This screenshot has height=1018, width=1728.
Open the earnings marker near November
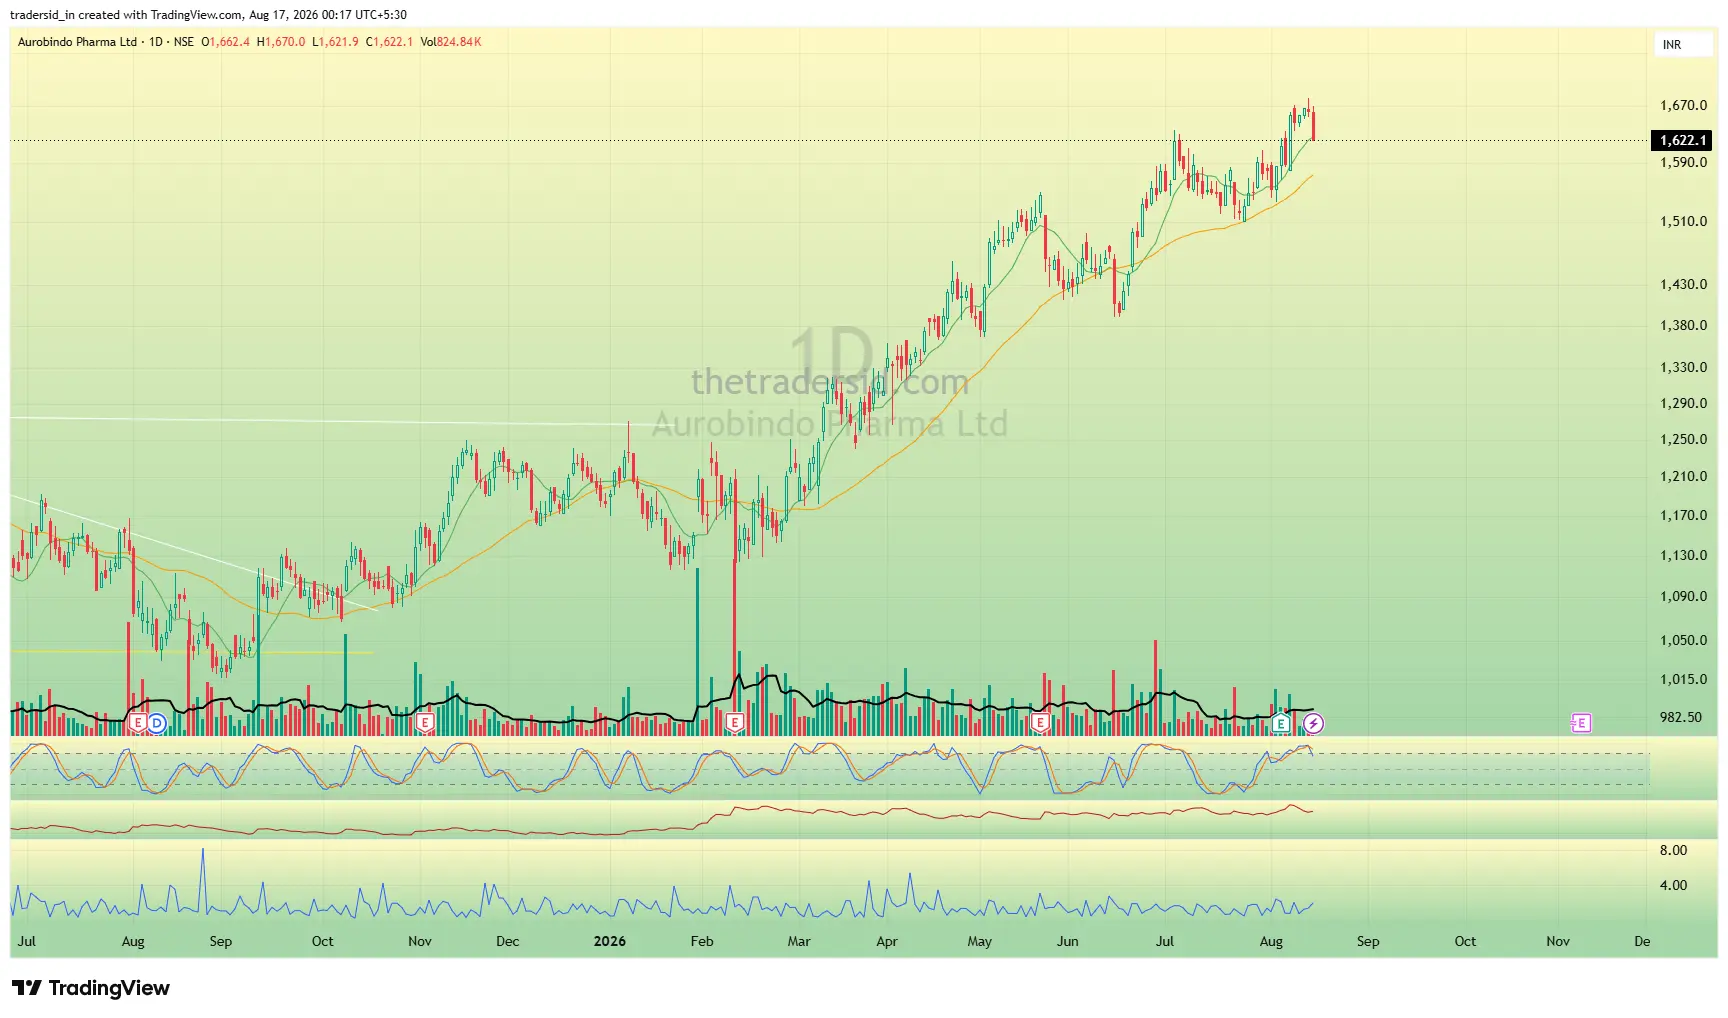(425, 722)
